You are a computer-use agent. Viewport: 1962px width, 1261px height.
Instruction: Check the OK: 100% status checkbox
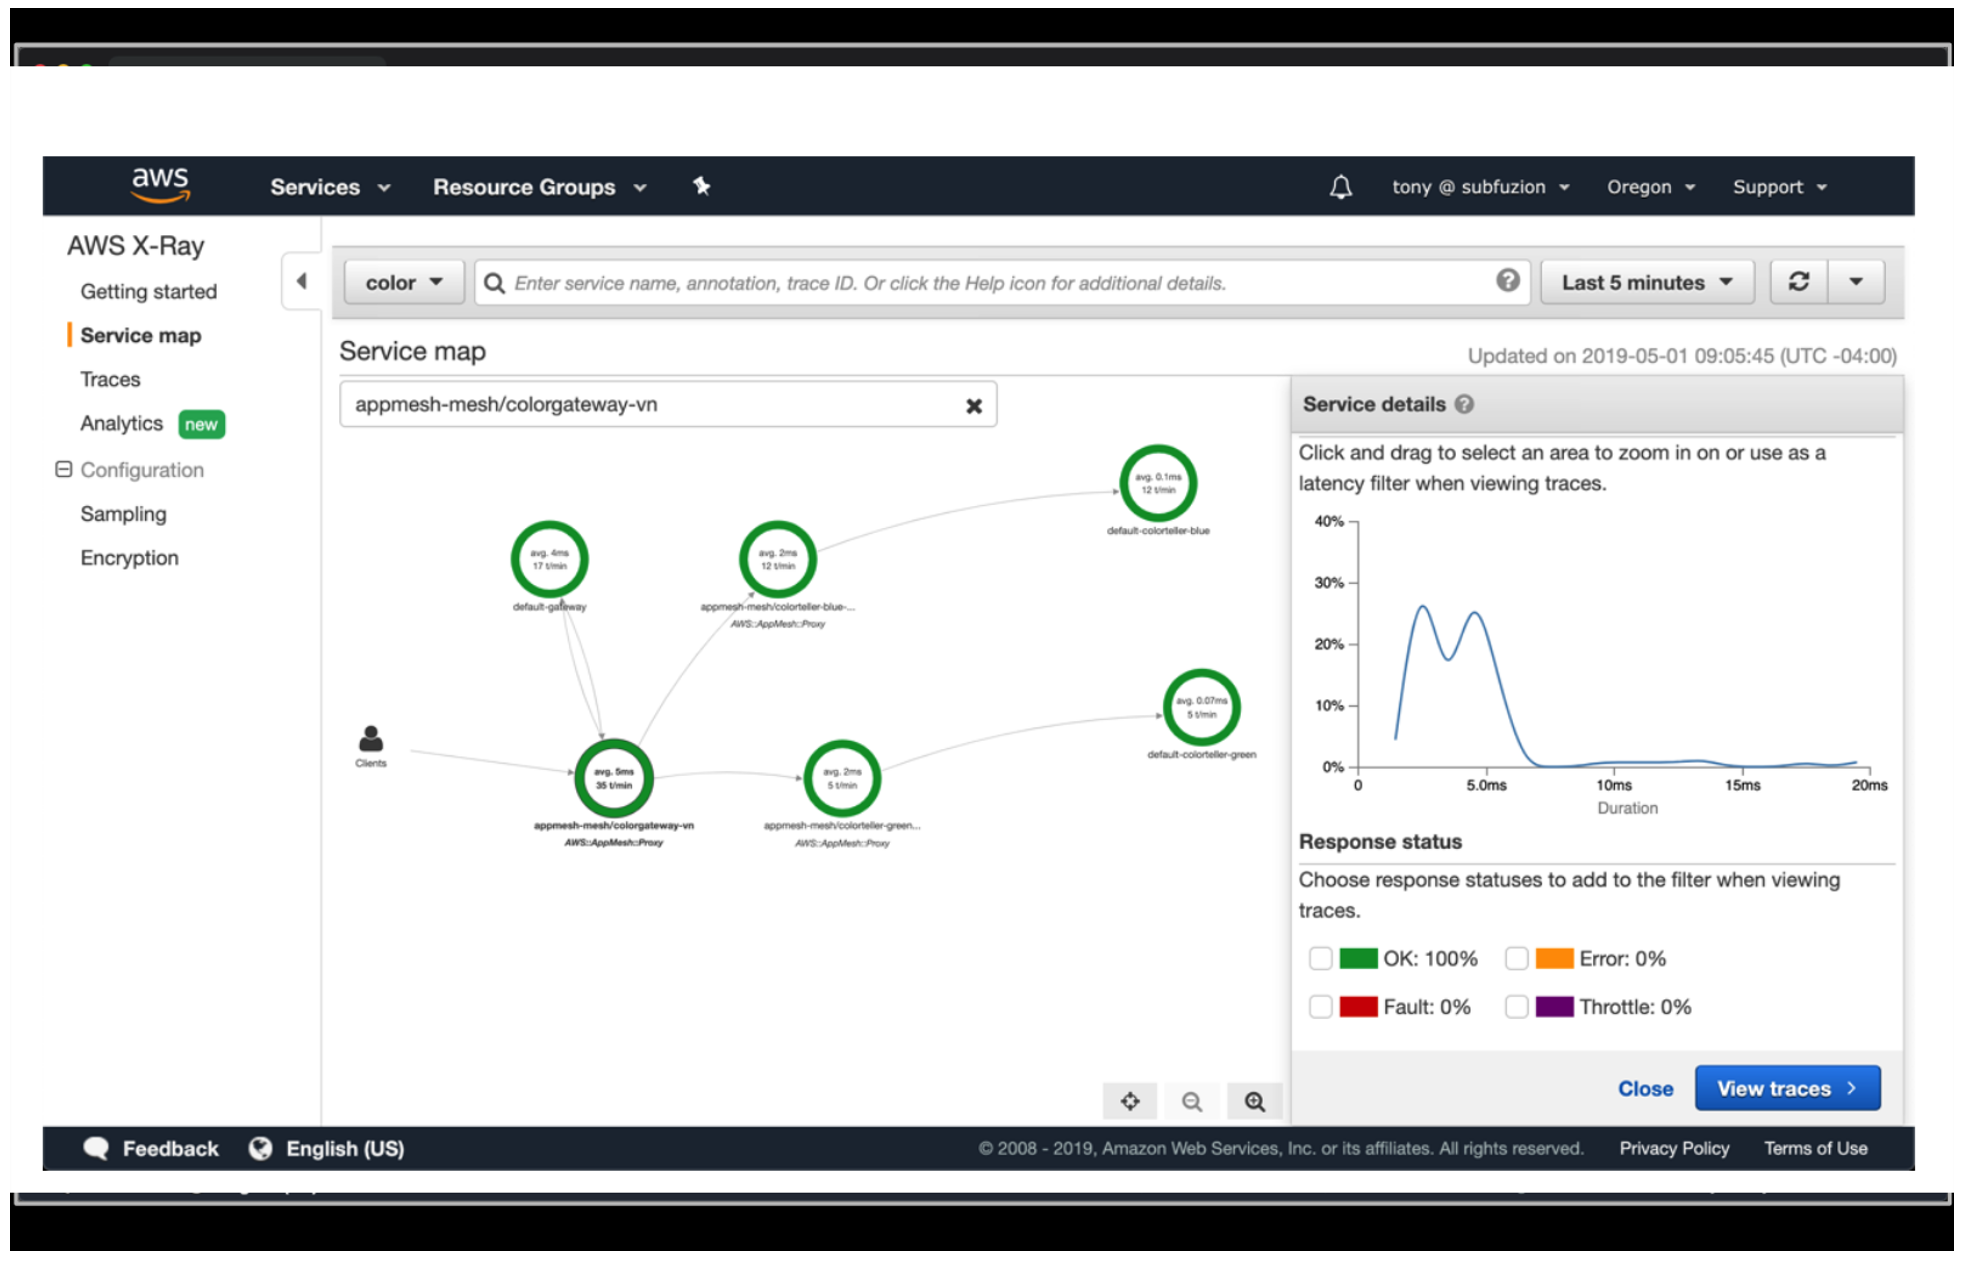point(1320,958)
